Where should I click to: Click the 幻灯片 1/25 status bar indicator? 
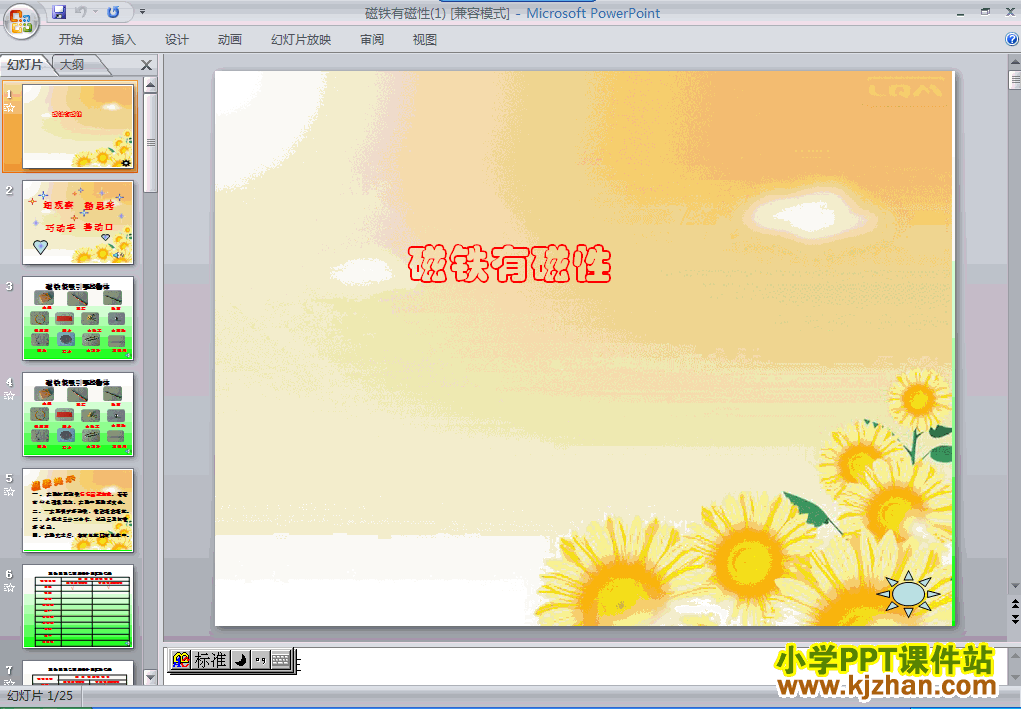coord(40,696)
